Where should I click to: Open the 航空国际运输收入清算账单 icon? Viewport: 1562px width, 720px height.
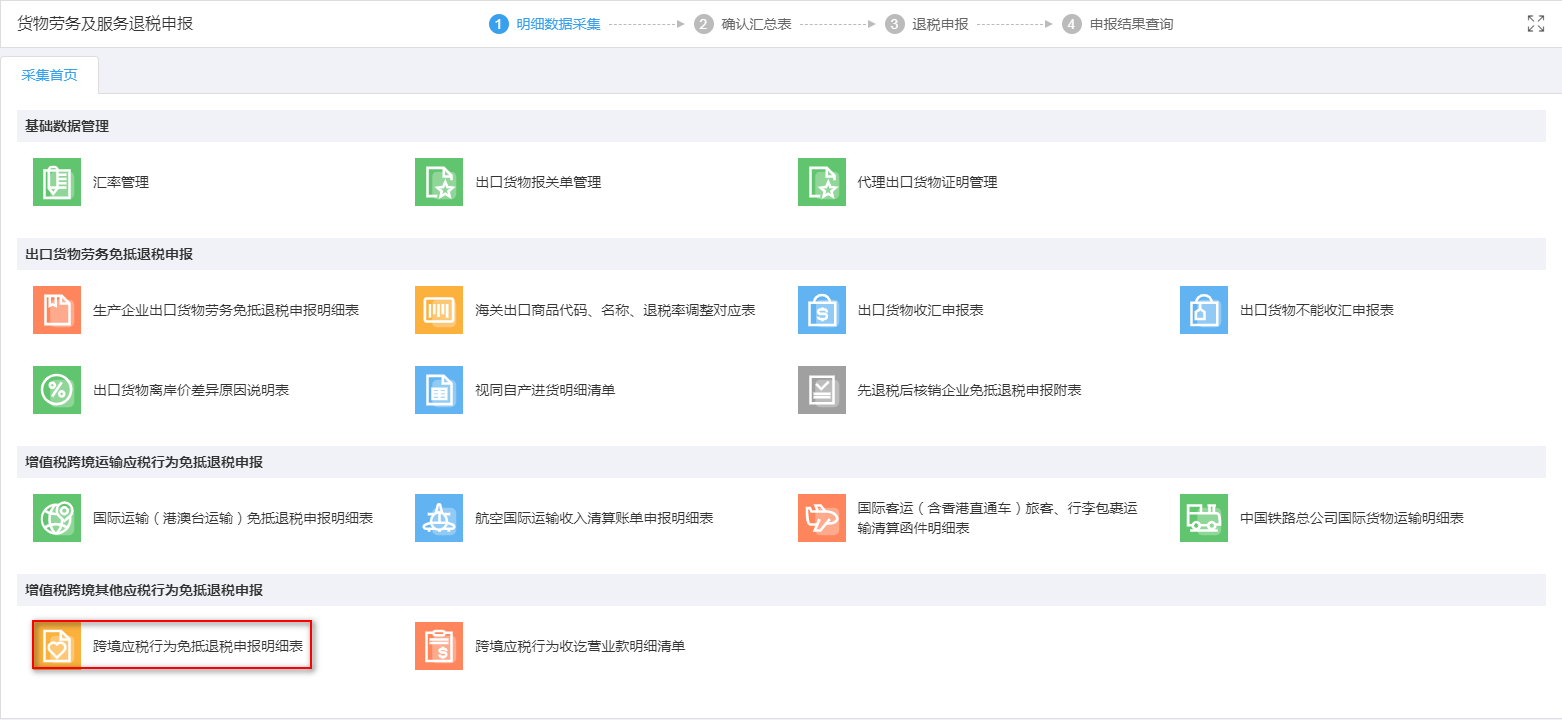439,518
